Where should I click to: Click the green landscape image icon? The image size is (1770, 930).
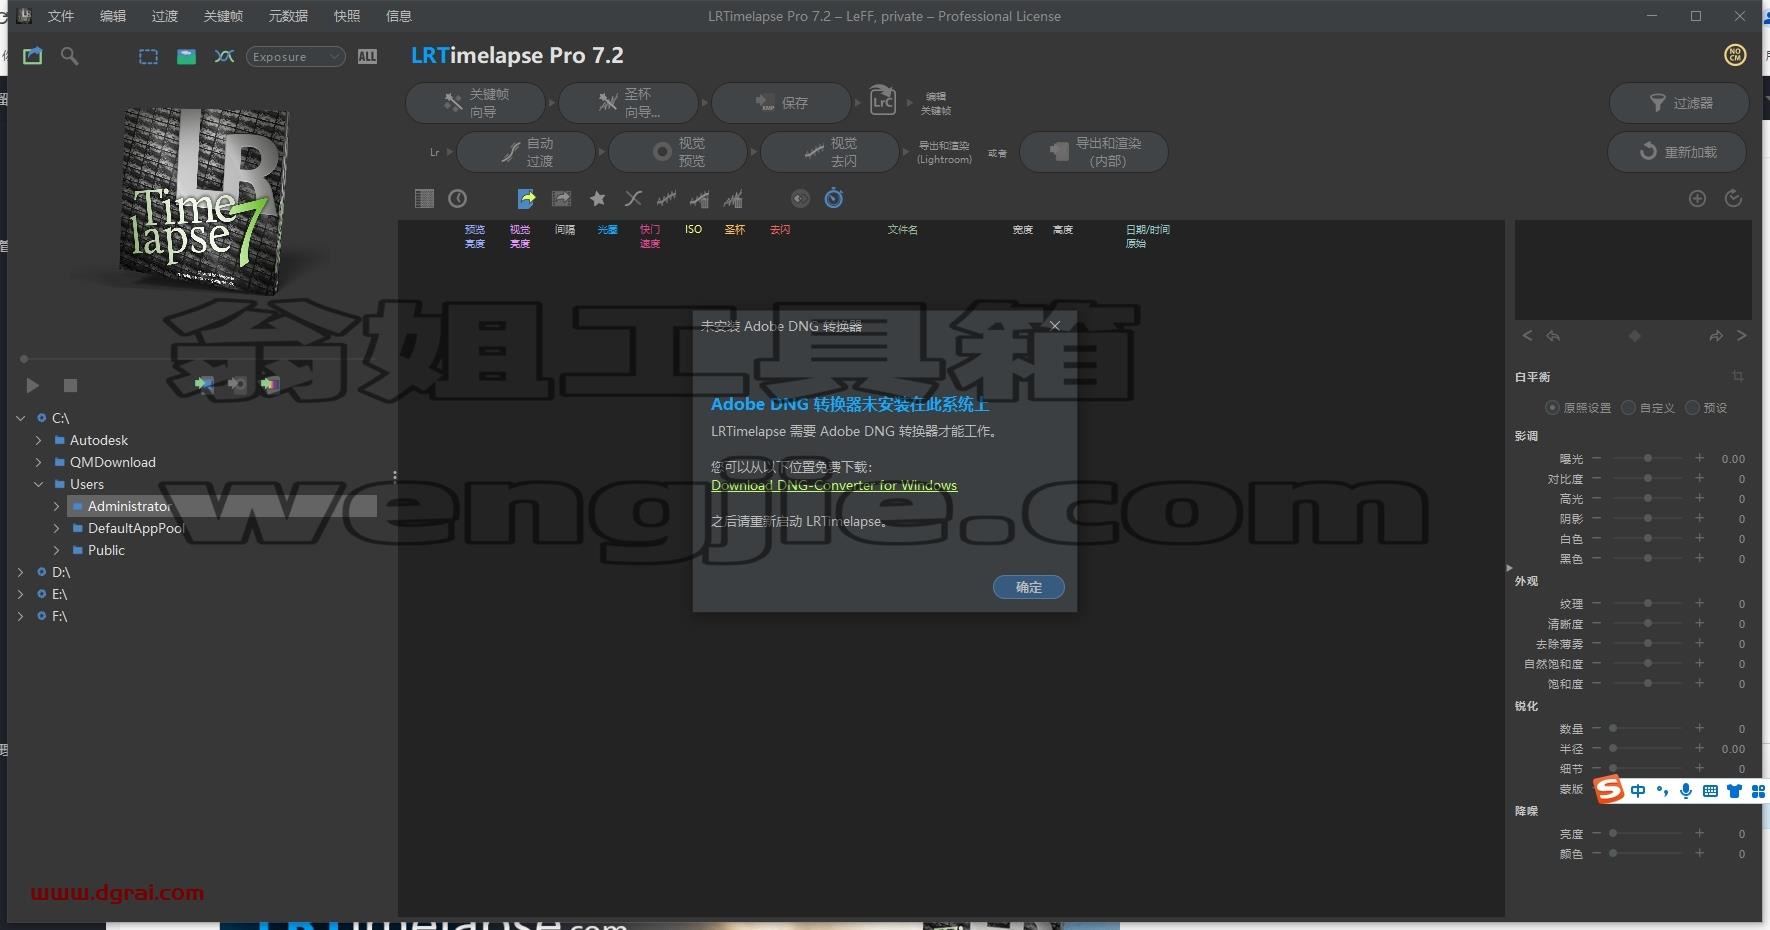click(186, 57)
